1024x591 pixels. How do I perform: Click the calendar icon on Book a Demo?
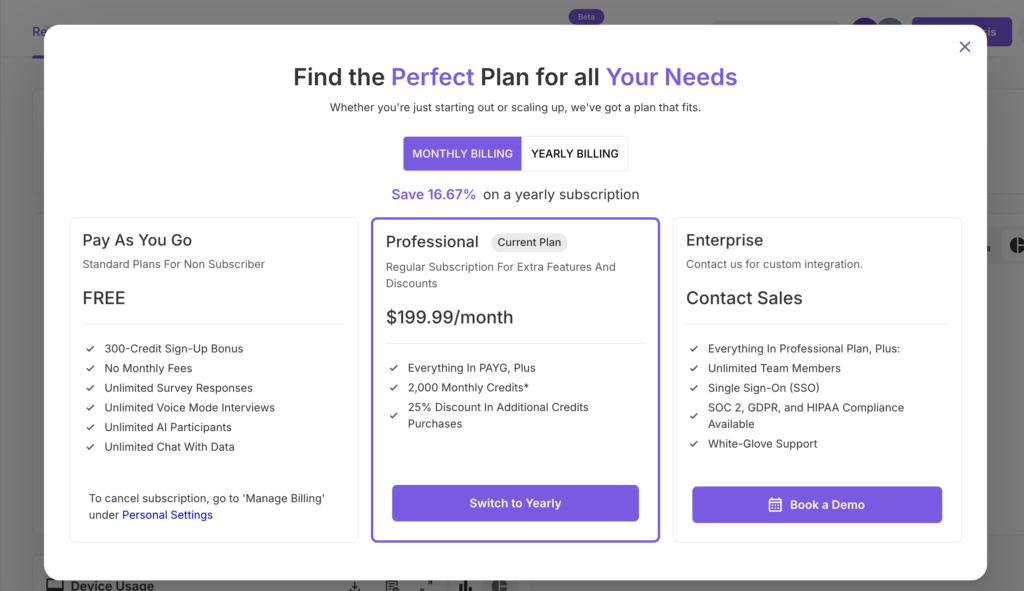tap(775, 505)
